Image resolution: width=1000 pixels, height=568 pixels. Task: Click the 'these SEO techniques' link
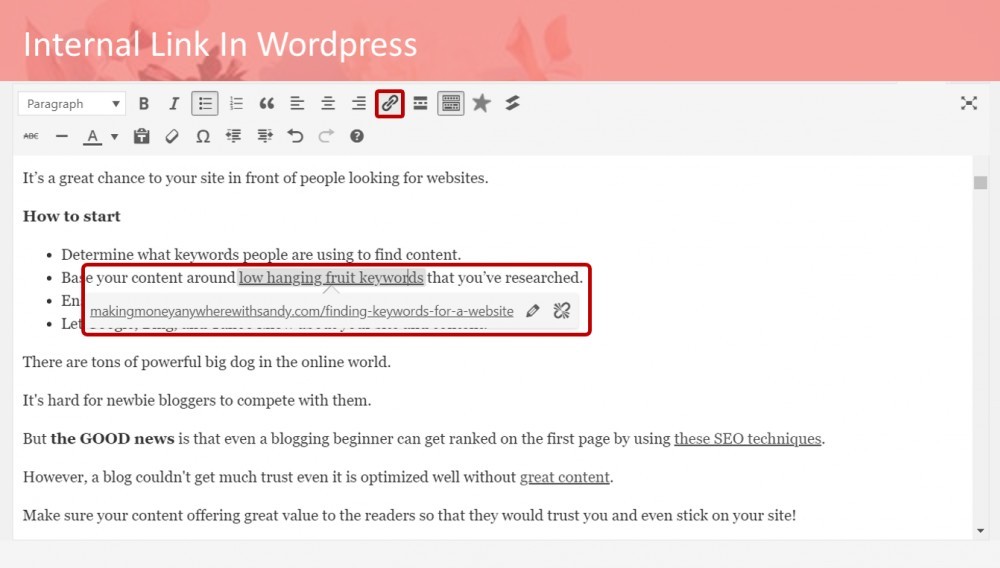(747, 439)
